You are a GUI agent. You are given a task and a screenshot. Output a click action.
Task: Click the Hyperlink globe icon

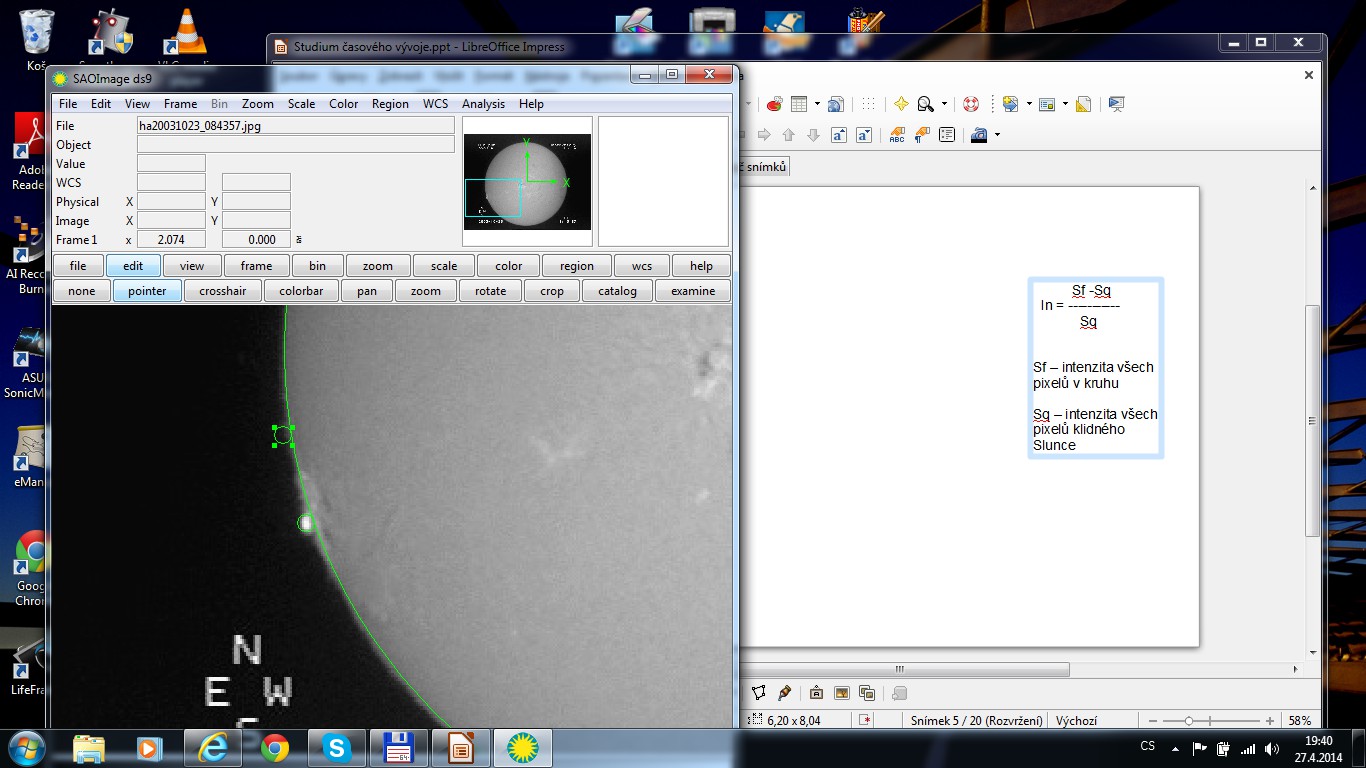(x=836, y=104)
